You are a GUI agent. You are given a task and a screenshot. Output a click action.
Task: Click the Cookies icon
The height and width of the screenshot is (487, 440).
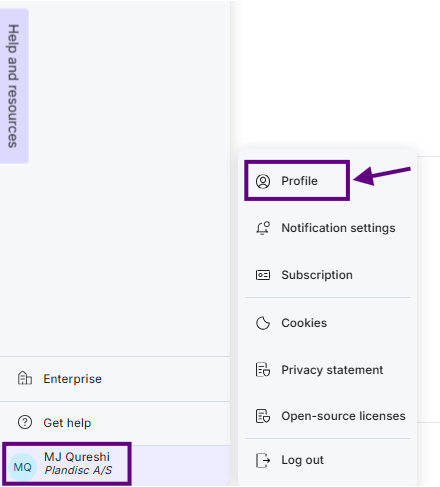(263, 323)
